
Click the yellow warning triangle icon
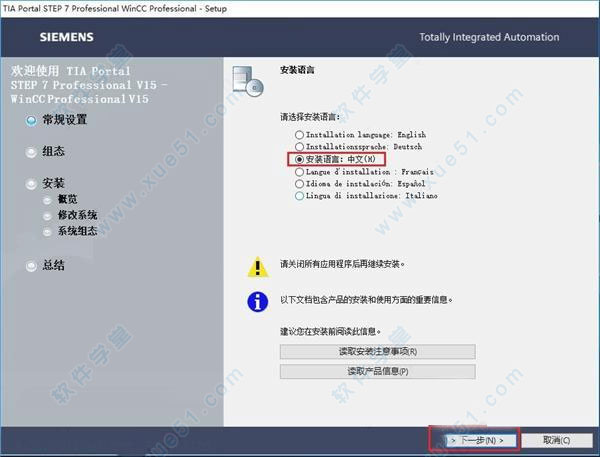(258, 266)
